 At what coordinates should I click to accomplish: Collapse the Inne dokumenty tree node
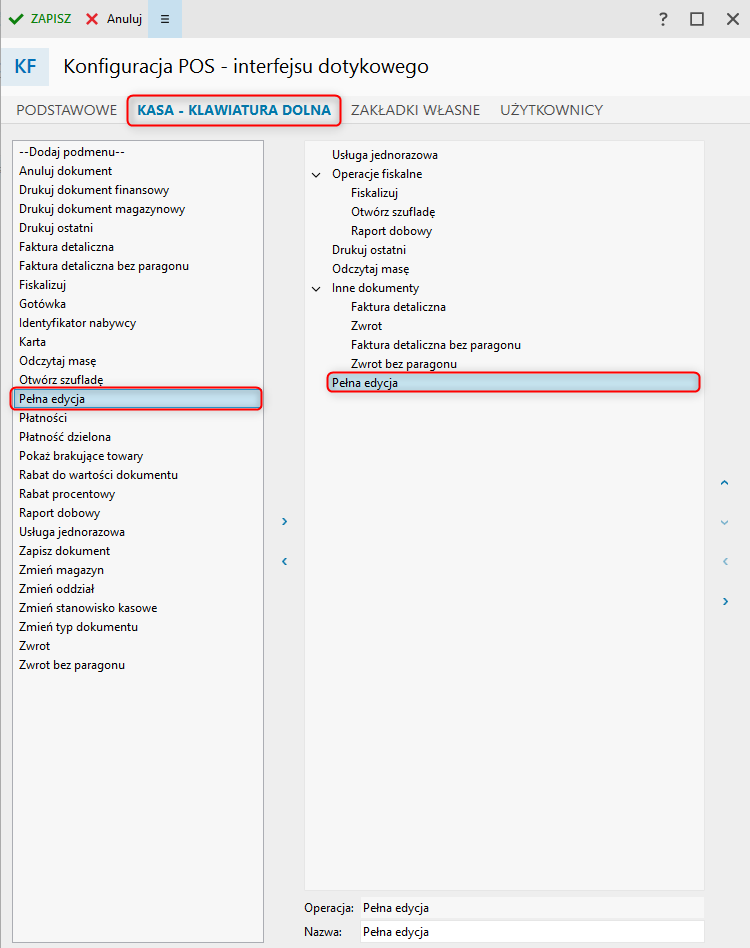[317, 289]
